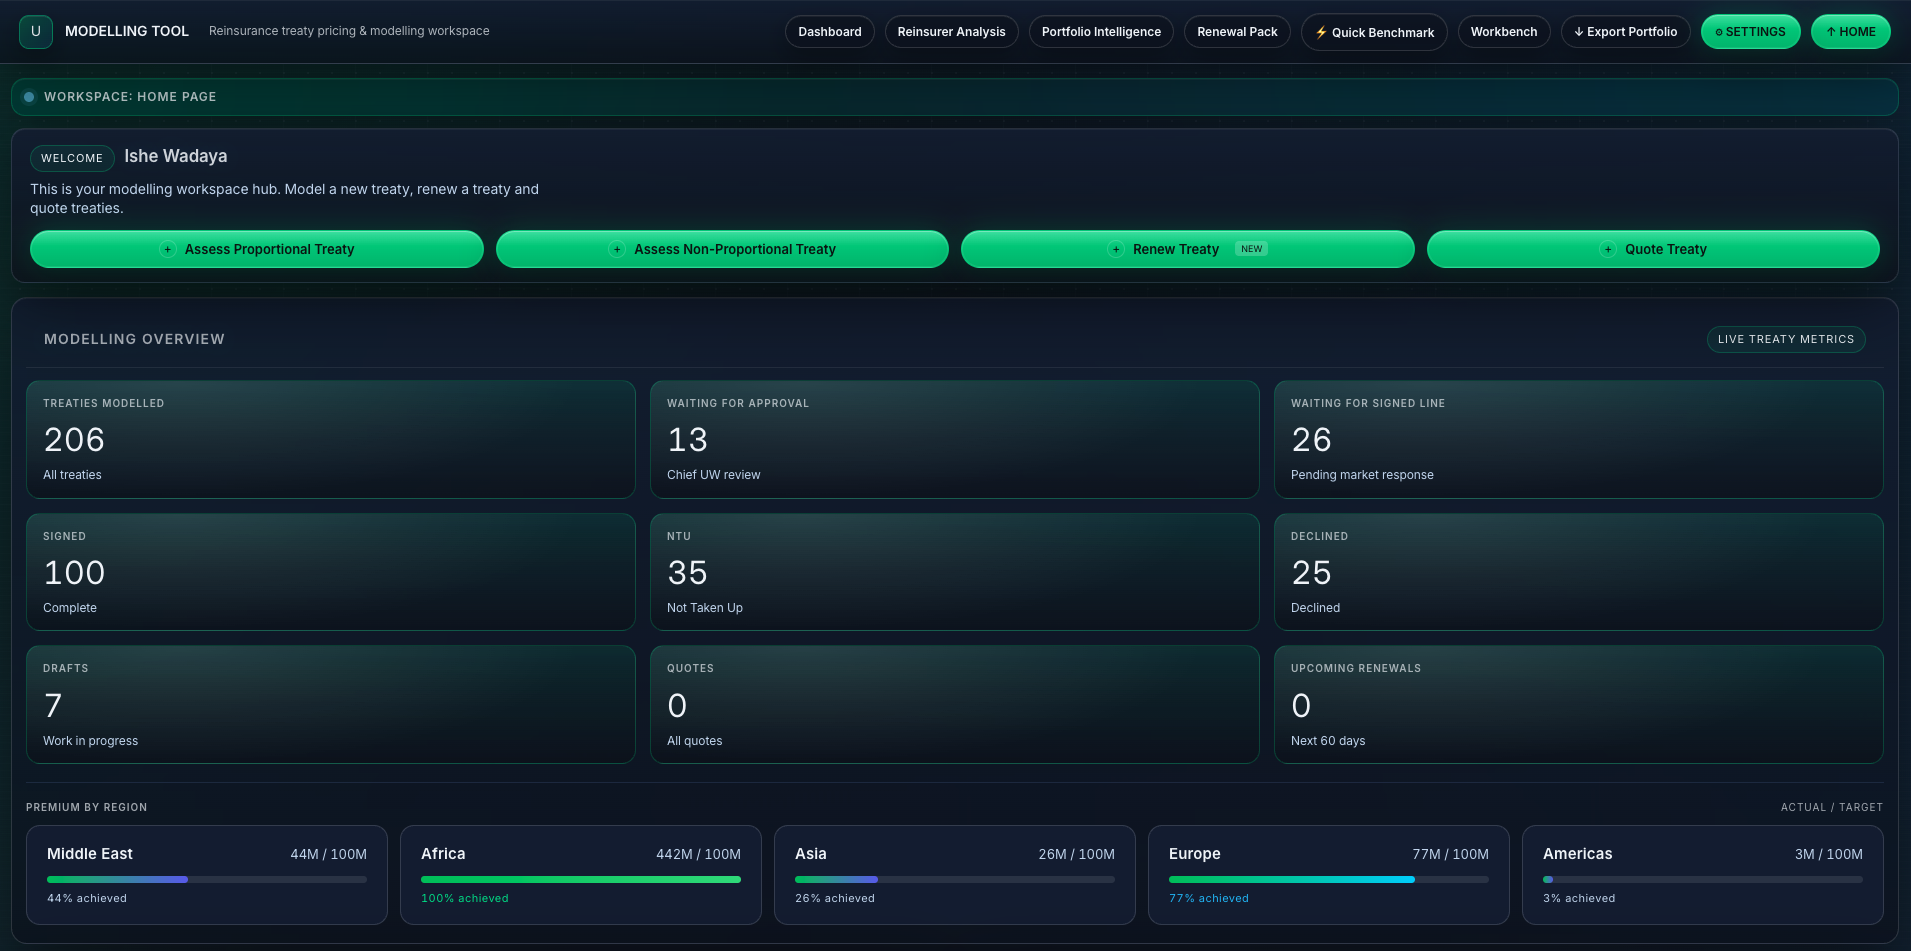Open the Treaties Modelled 206 card
This screenshot has height=951, width=1911.
pos(331,439)
